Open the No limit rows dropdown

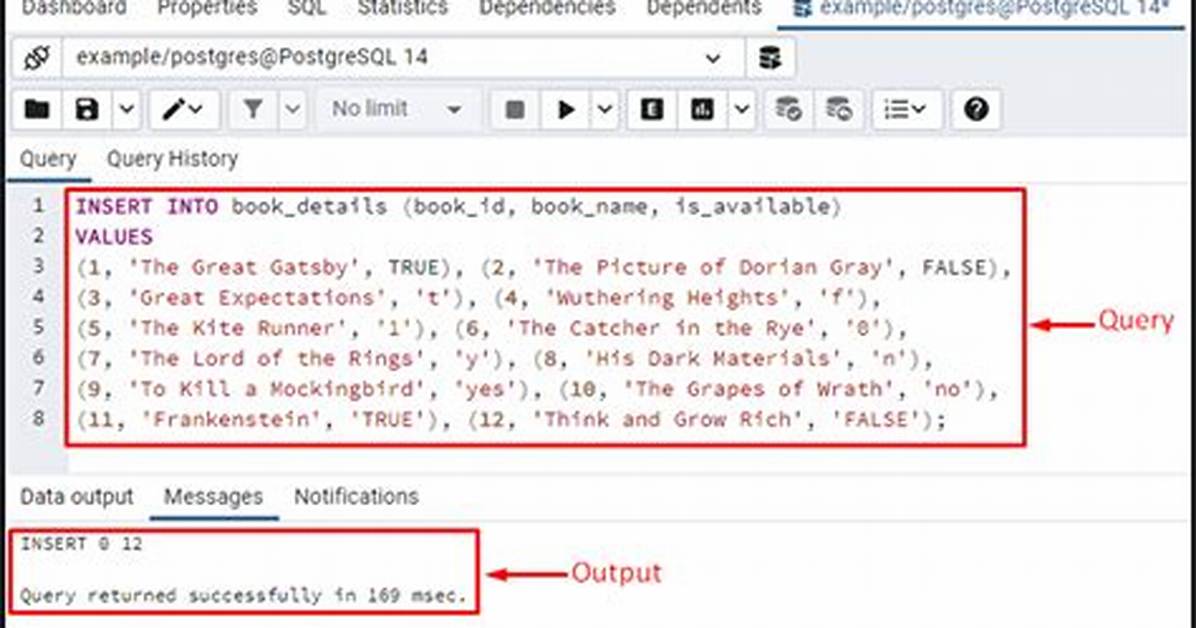(397, 109)
